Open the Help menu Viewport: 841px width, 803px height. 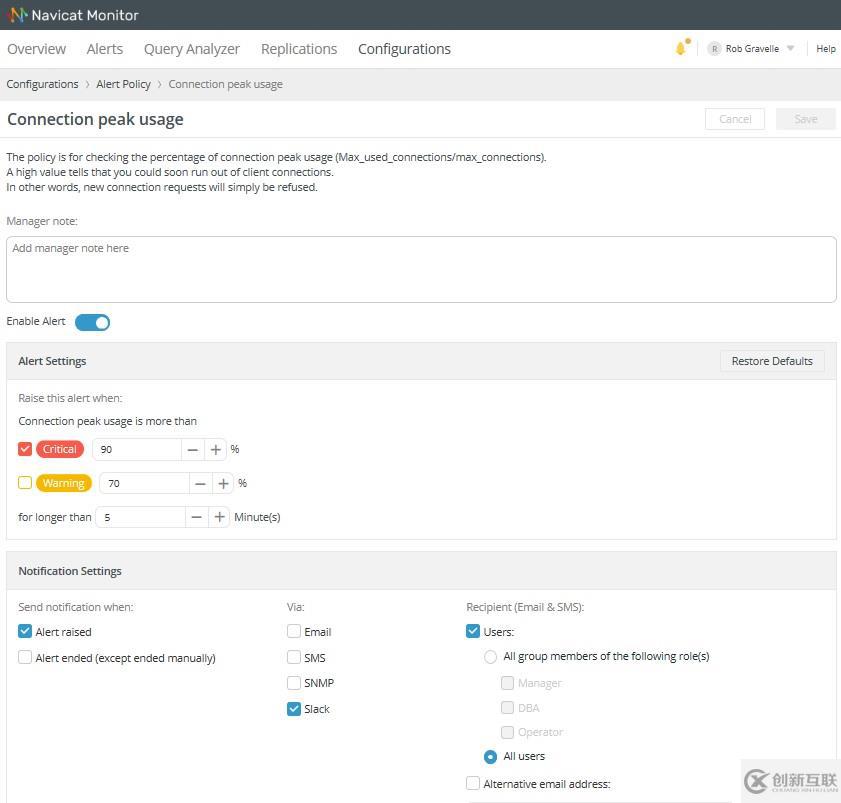click(x=825, y=49)
